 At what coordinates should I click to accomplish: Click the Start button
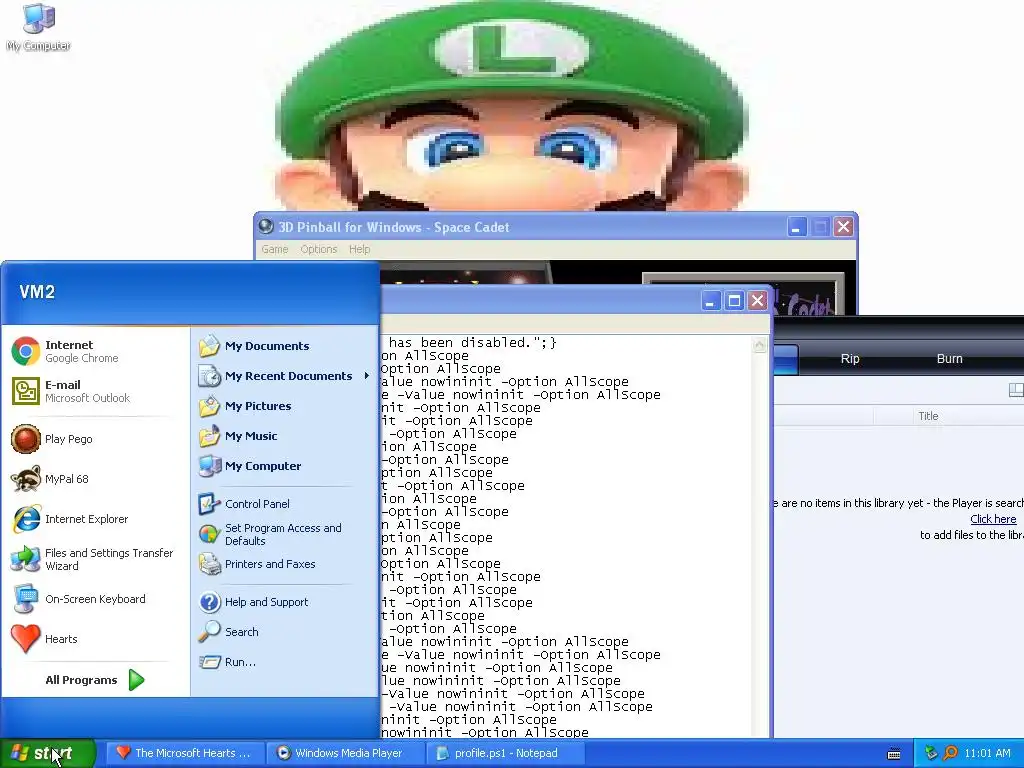click(x=48, y=753)
